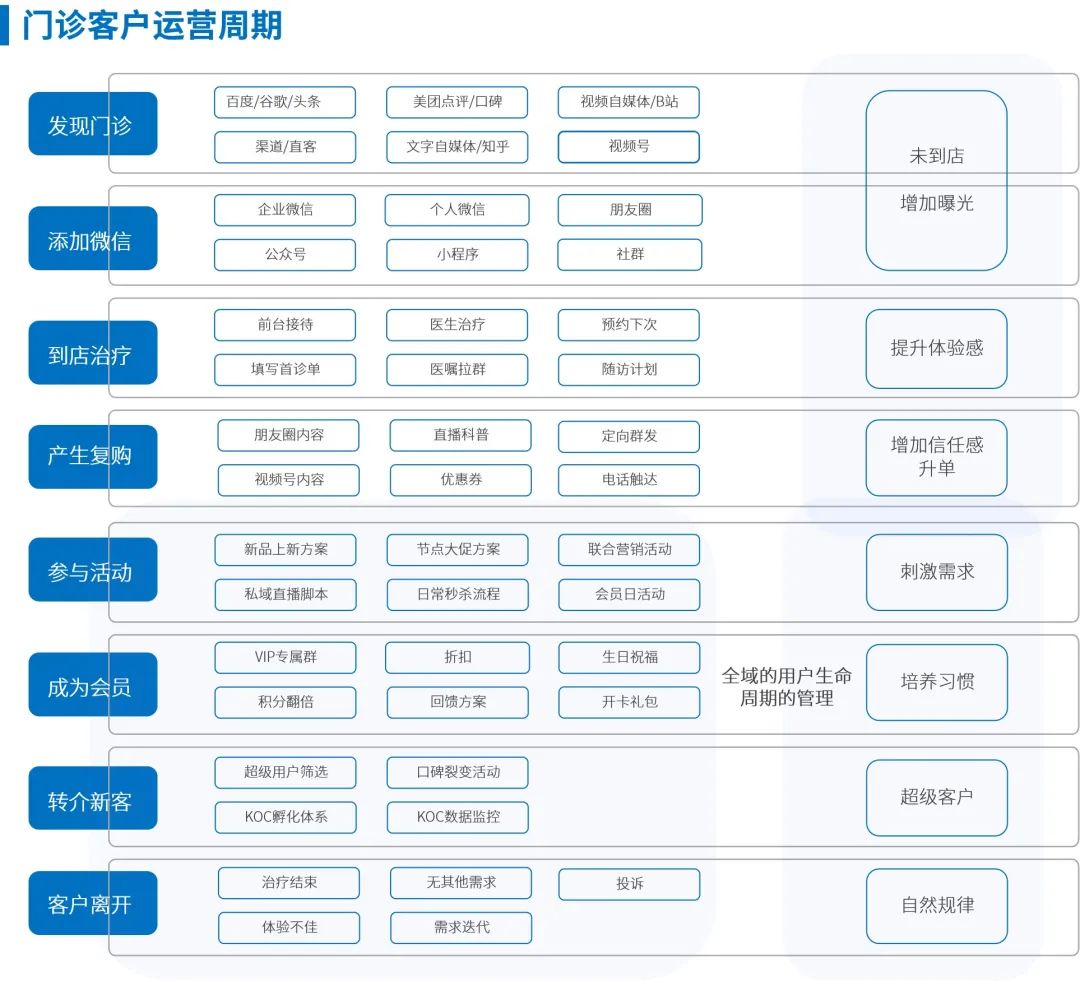Click the 到店治疗 stage block
This screenshot has height=981, width=1080.
click(x=93, y=353)
